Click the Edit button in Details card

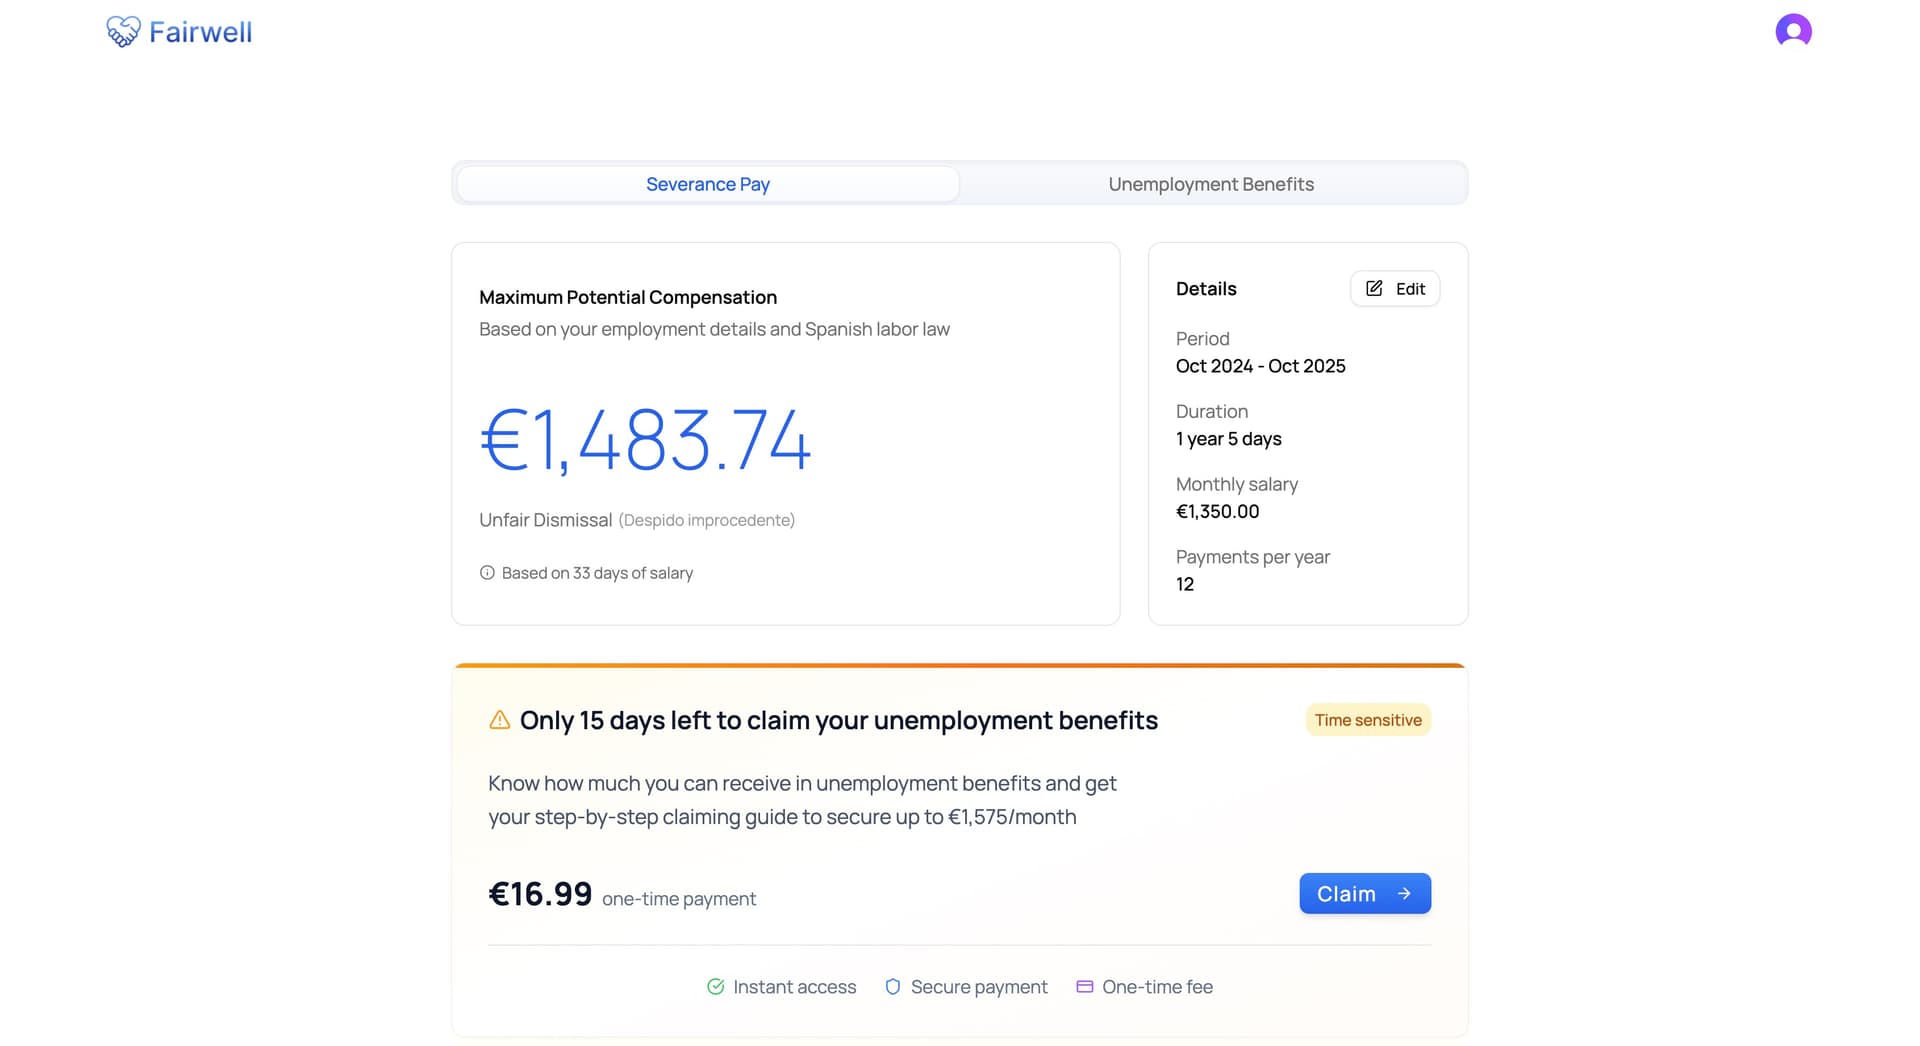[1395, 289]
